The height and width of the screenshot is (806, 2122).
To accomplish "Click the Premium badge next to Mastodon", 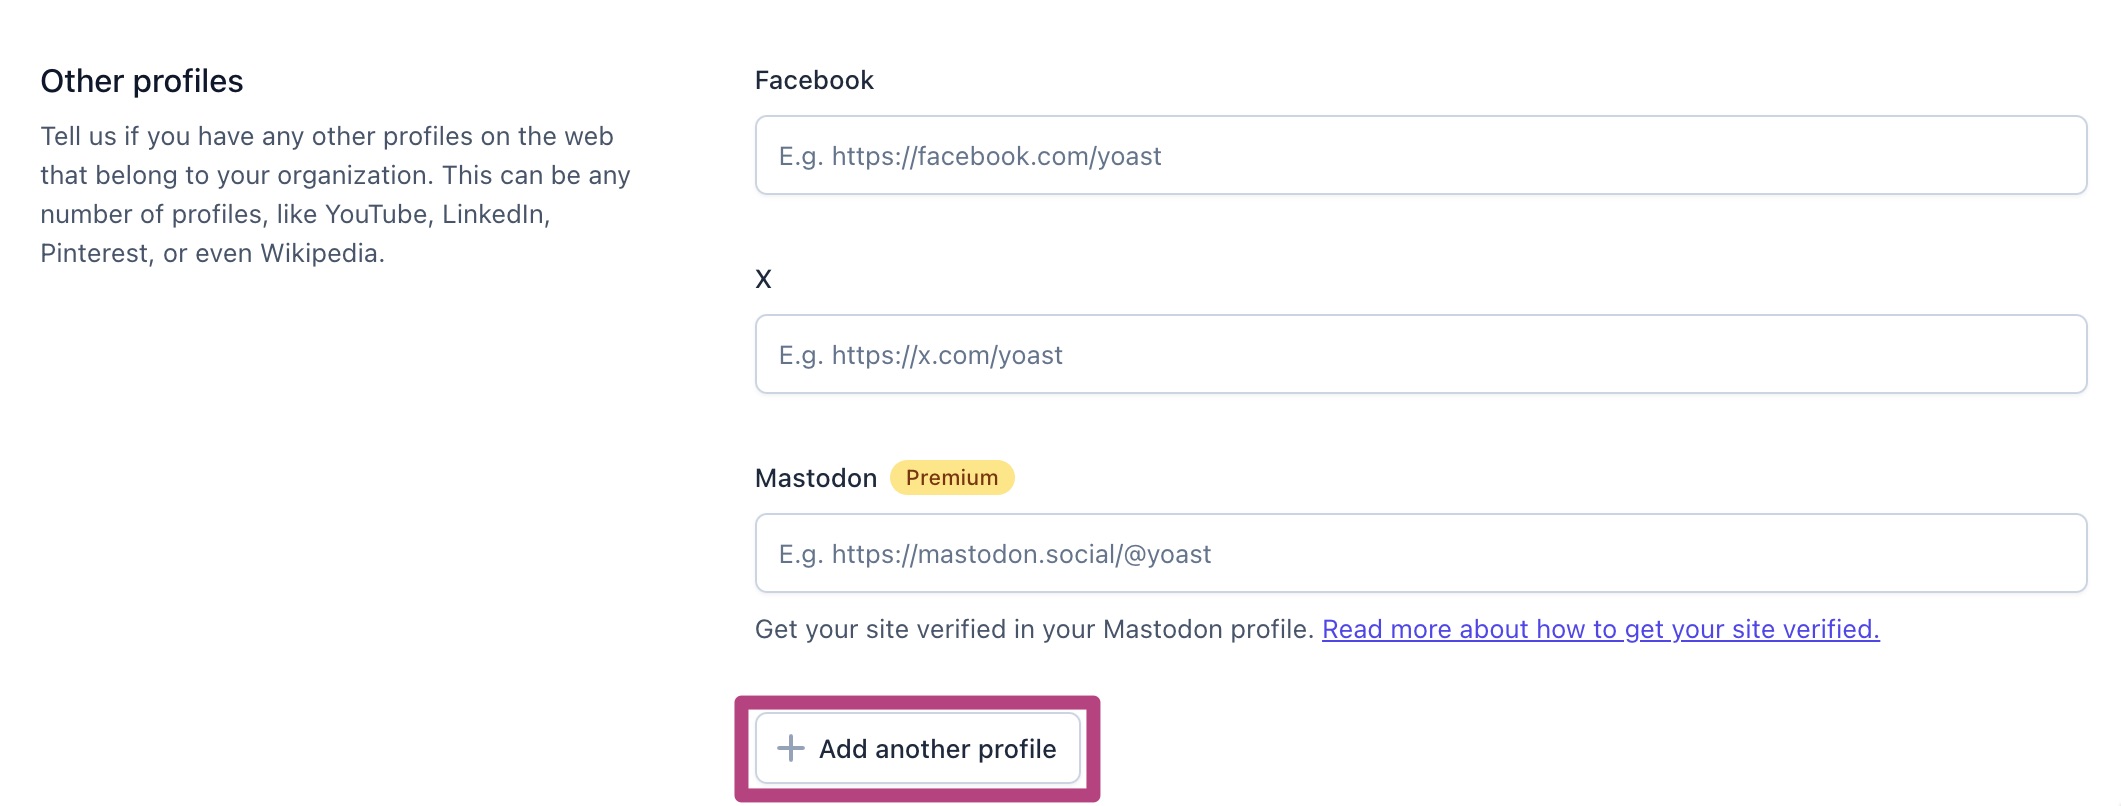I will click(x=952, y=478).
